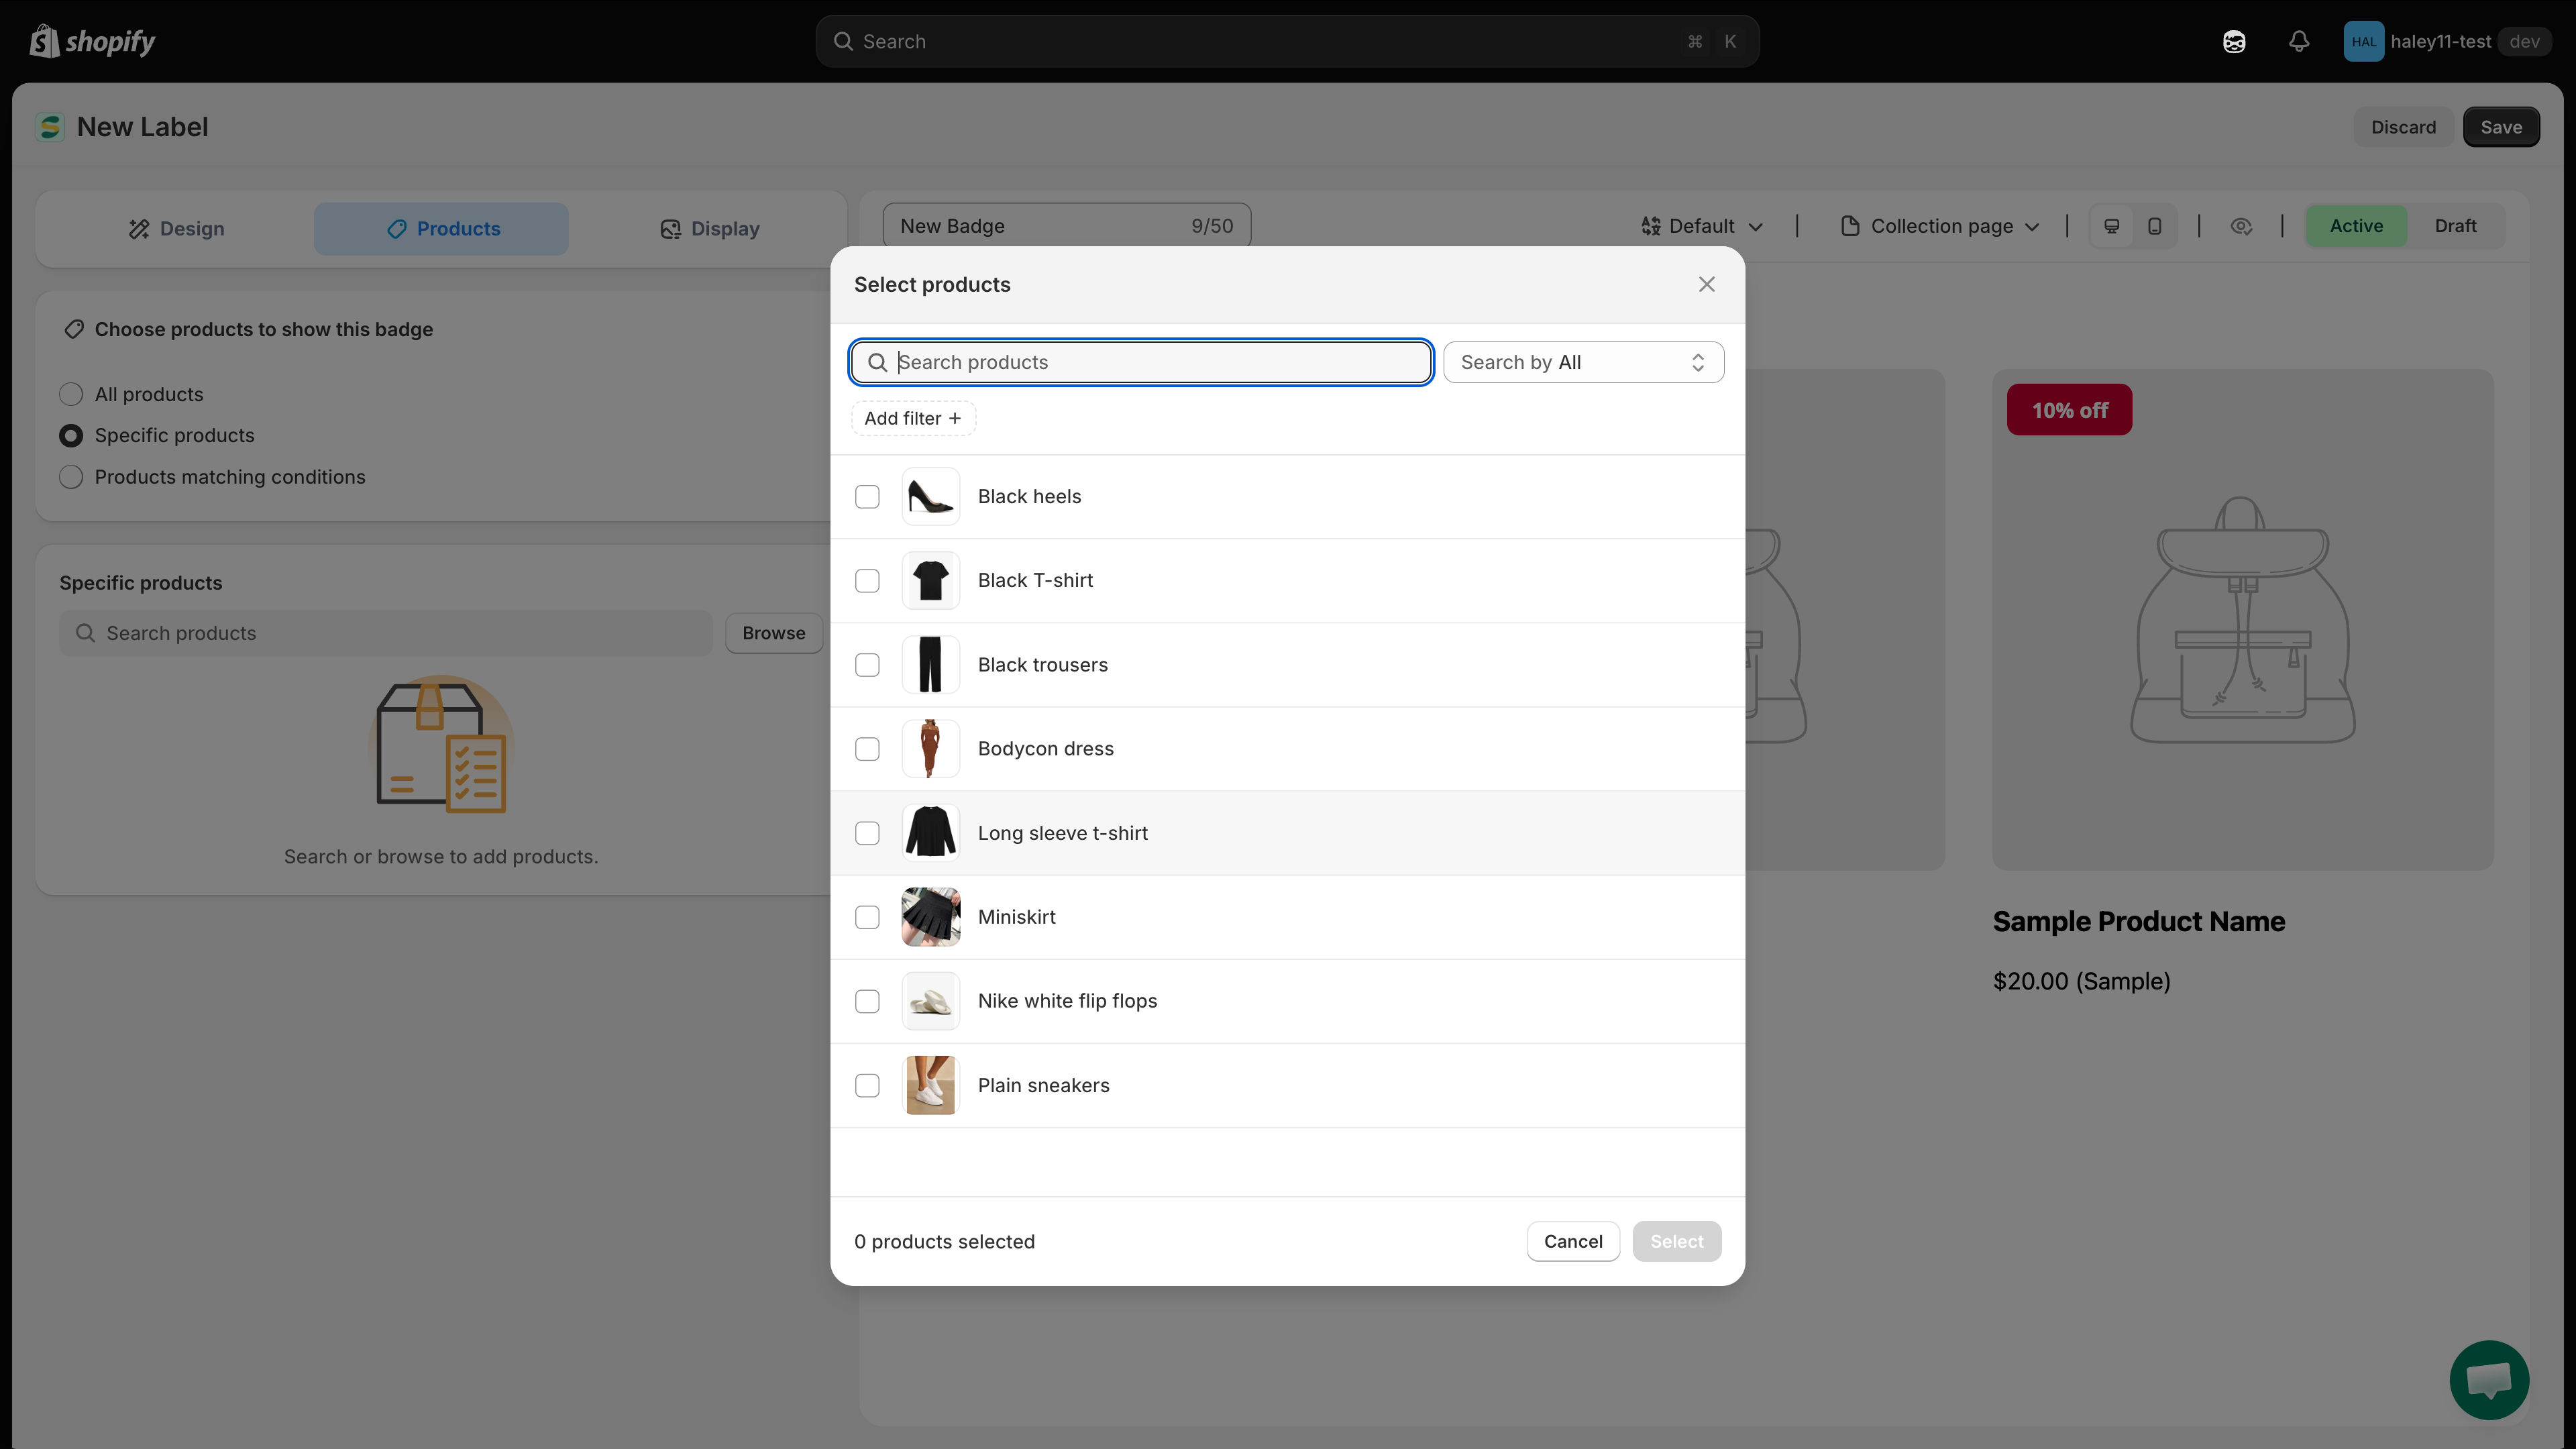Switch to the Display tab
Viewport: 2576px width, 1449px height.
pyautogui.click(x=709, y=229)
